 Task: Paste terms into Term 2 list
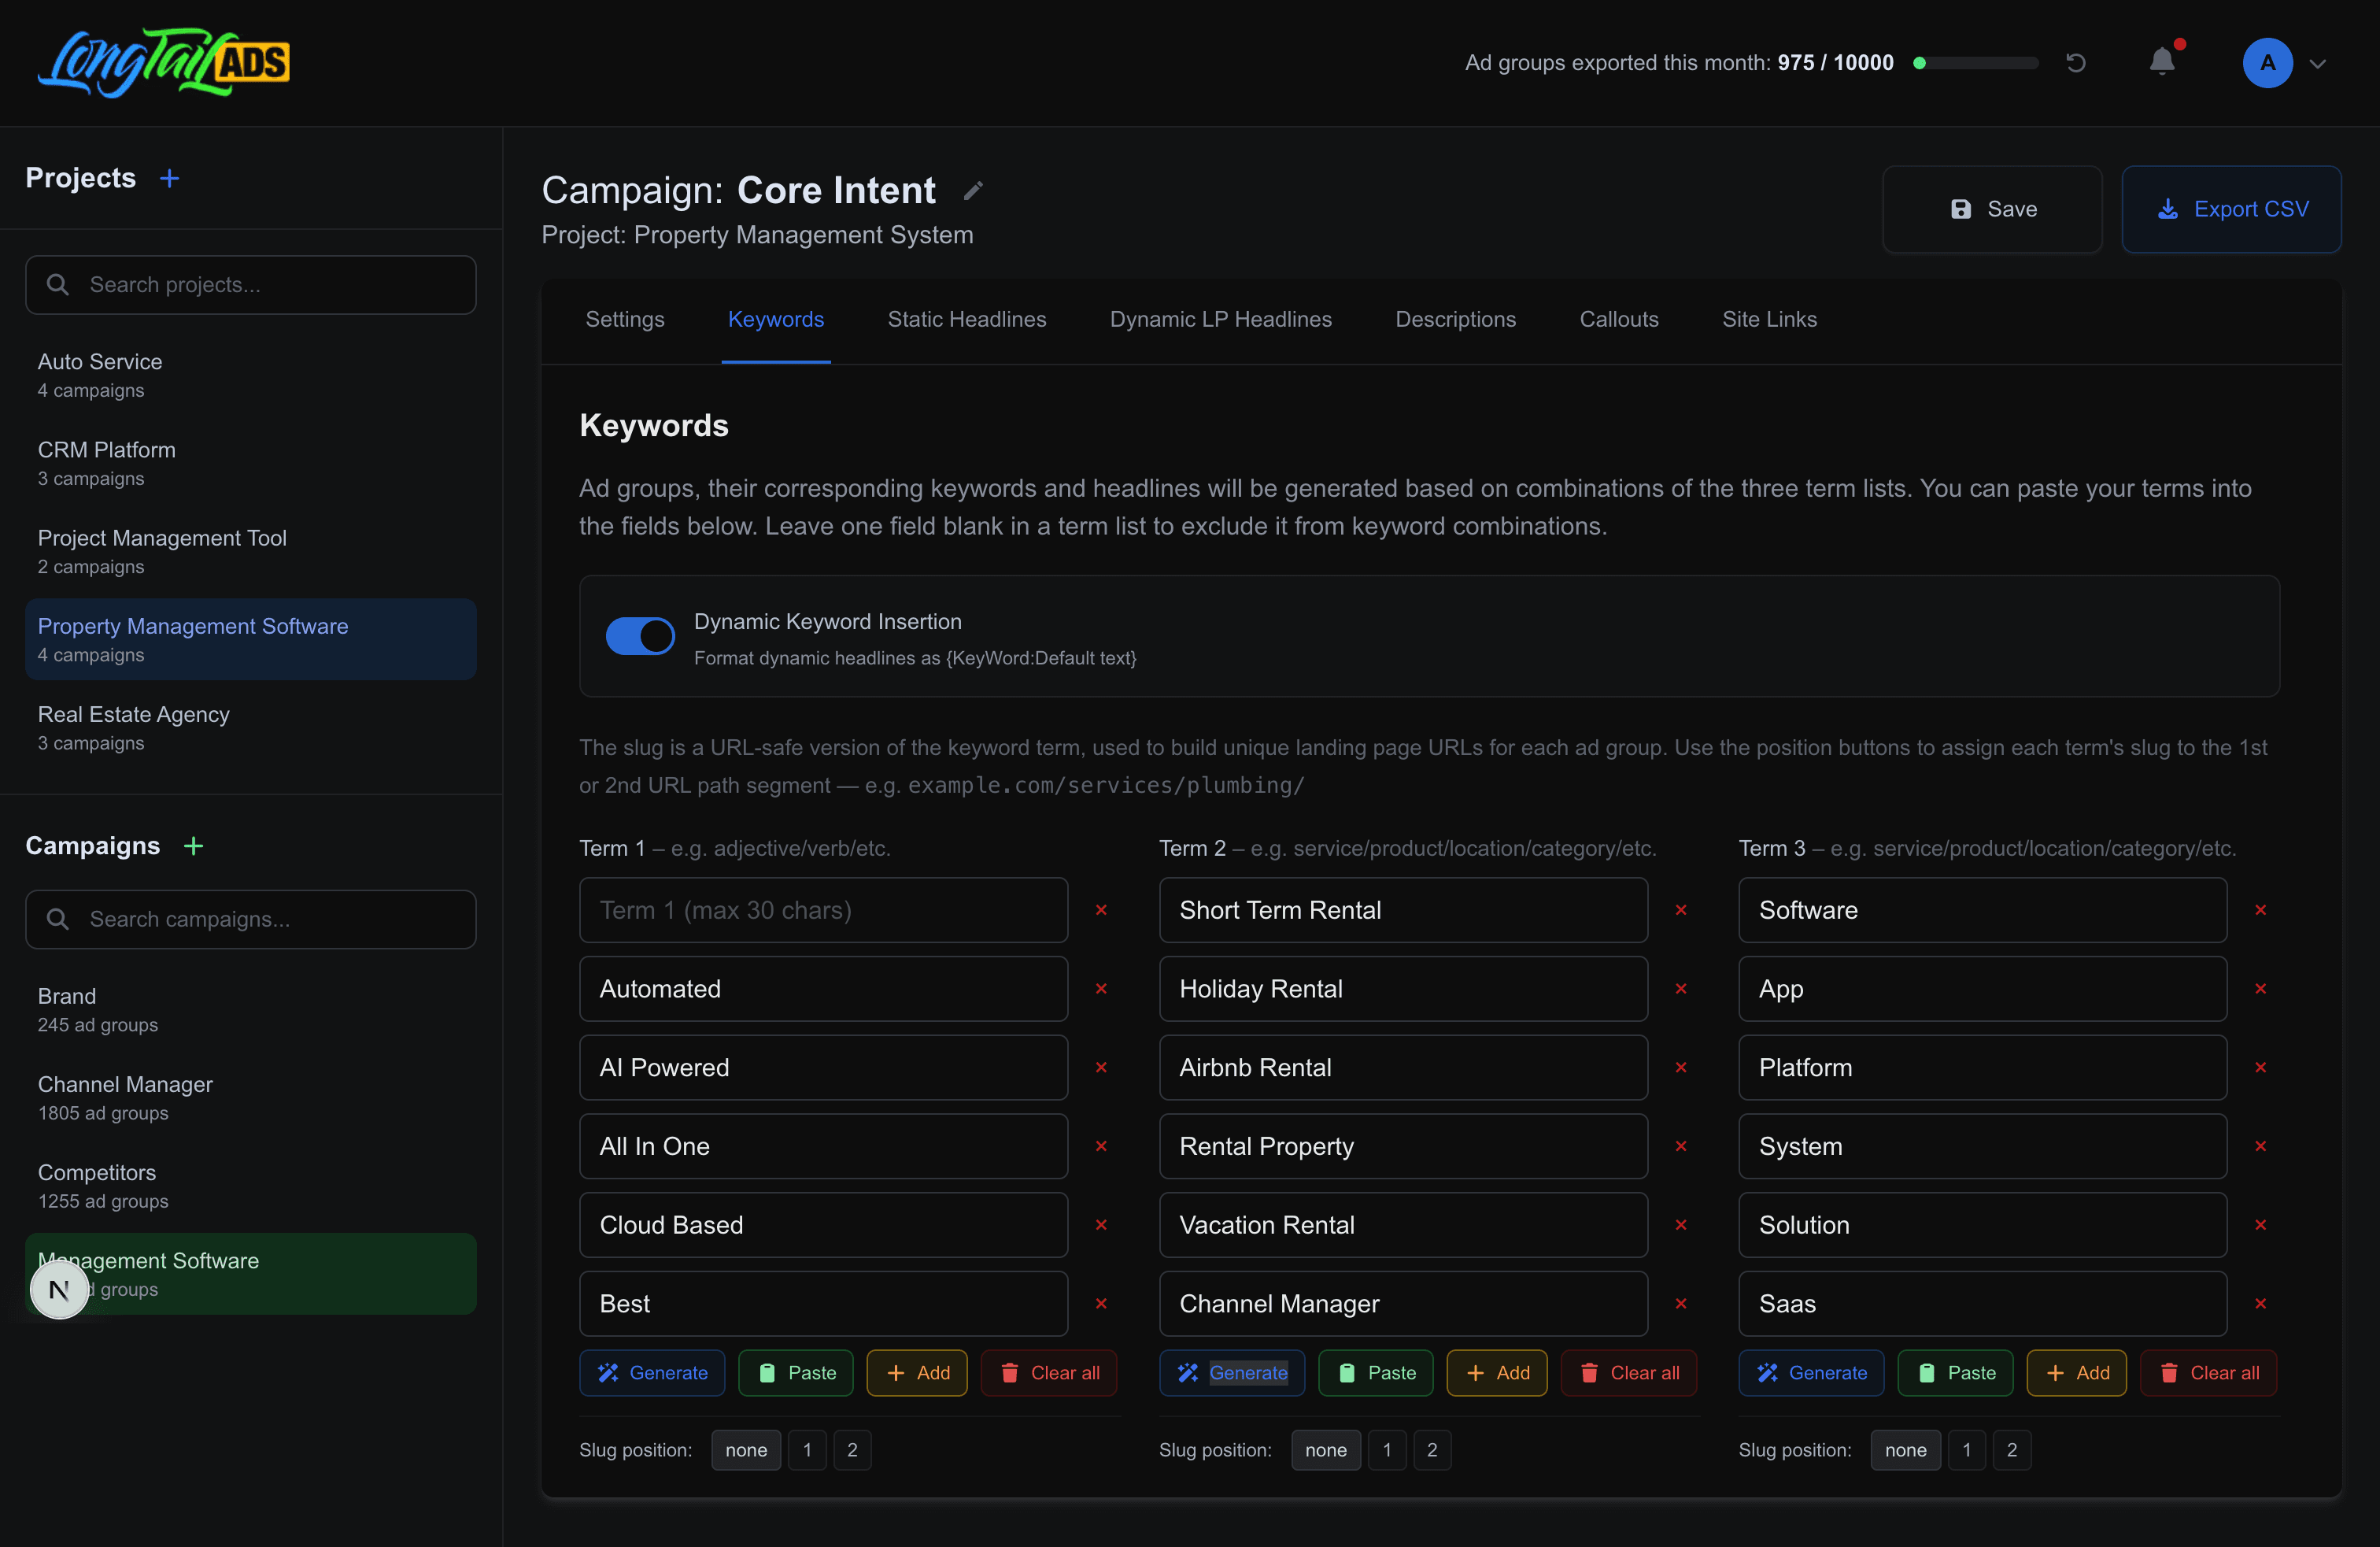(x=1375, y=1373)
